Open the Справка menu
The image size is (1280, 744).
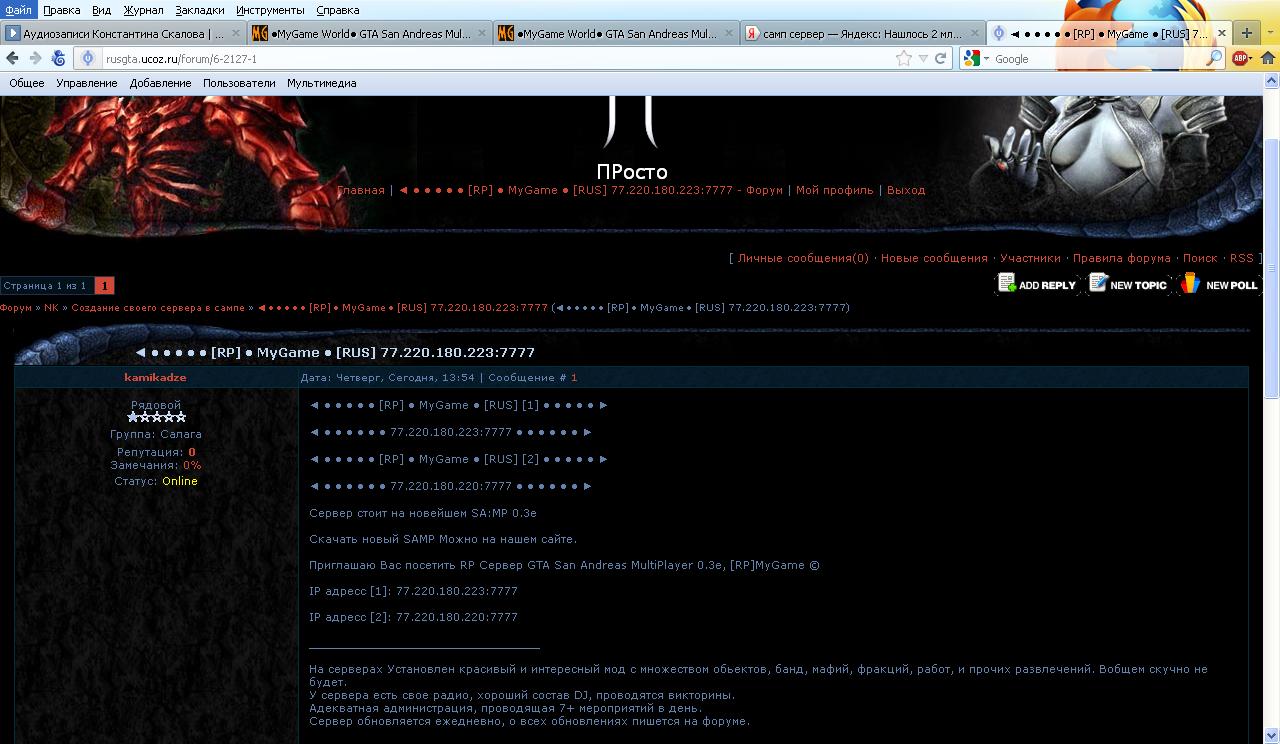(337, 10)
